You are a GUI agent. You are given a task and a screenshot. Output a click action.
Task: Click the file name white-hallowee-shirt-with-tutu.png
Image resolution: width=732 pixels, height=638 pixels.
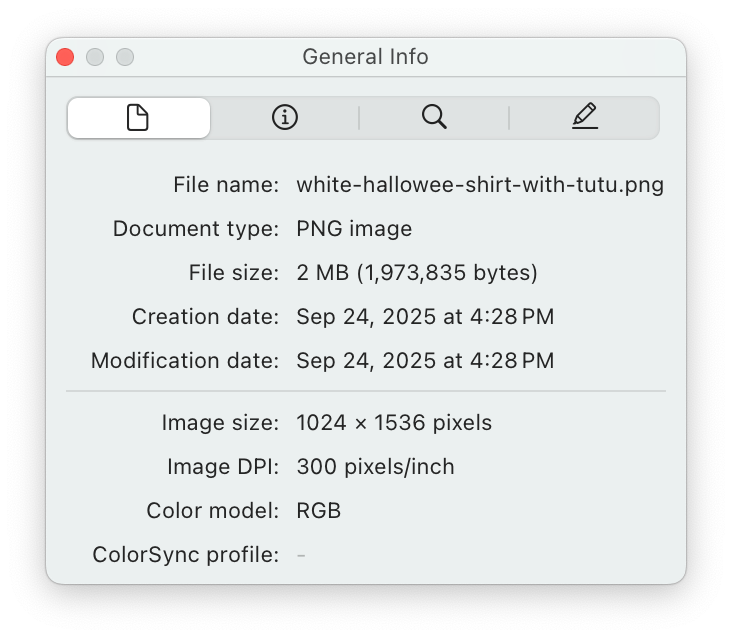480,185
